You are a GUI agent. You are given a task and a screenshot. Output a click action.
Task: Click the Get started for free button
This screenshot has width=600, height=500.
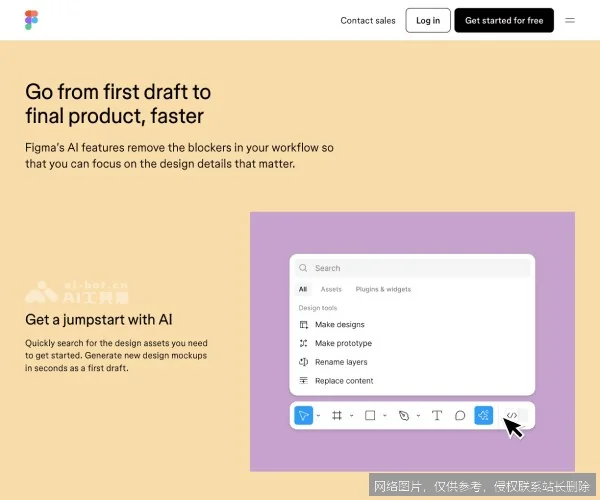click(x=504, y=20)
